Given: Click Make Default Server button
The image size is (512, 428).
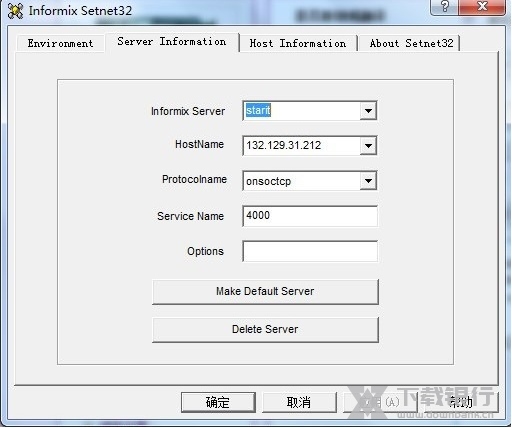Looking at the screenshot, I should pyautogui.click(x=265, y=291).
